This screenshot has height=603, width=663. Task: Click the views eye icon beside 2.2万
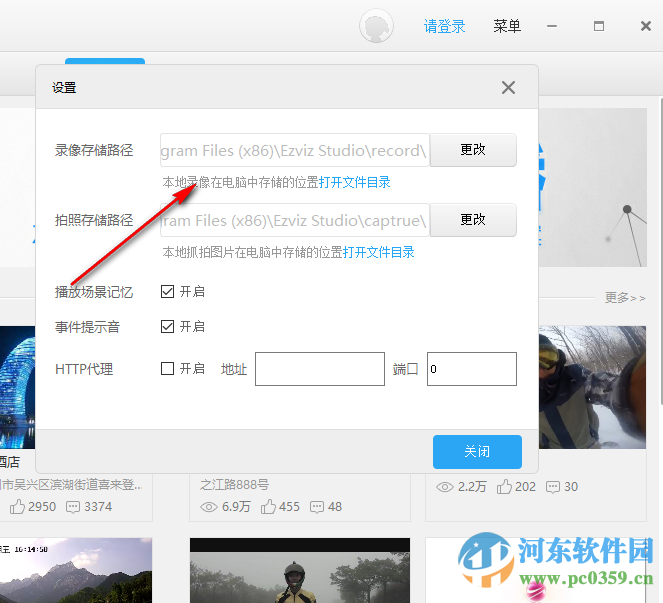point(444,487)
